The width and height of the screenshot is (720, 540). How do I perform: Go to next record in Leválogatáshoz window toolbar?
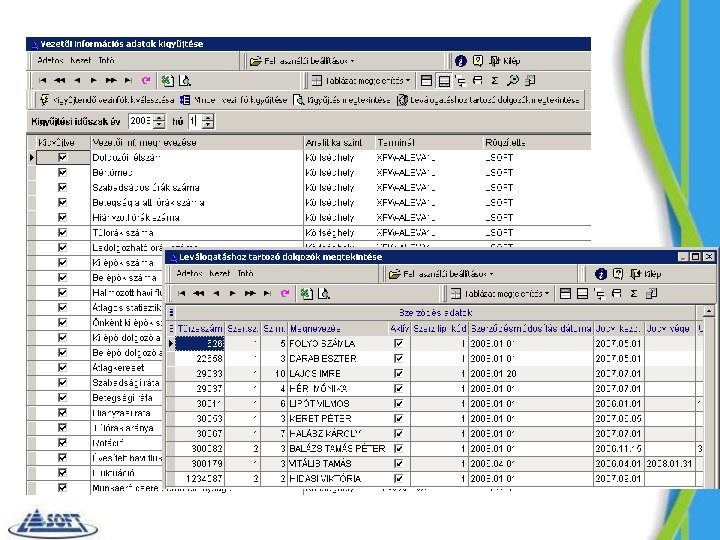232,294
